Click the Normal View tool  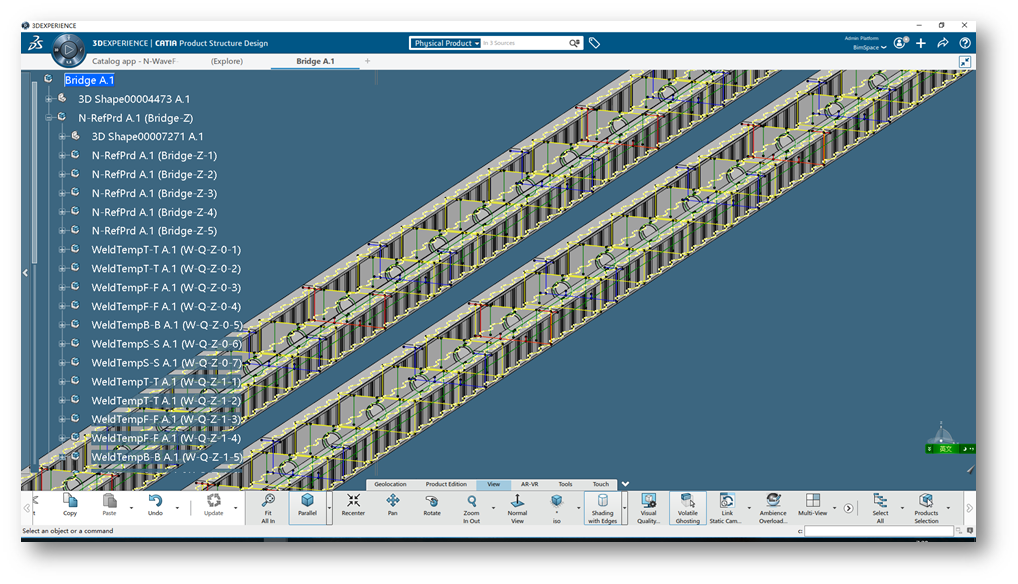[x=517, y=505]
